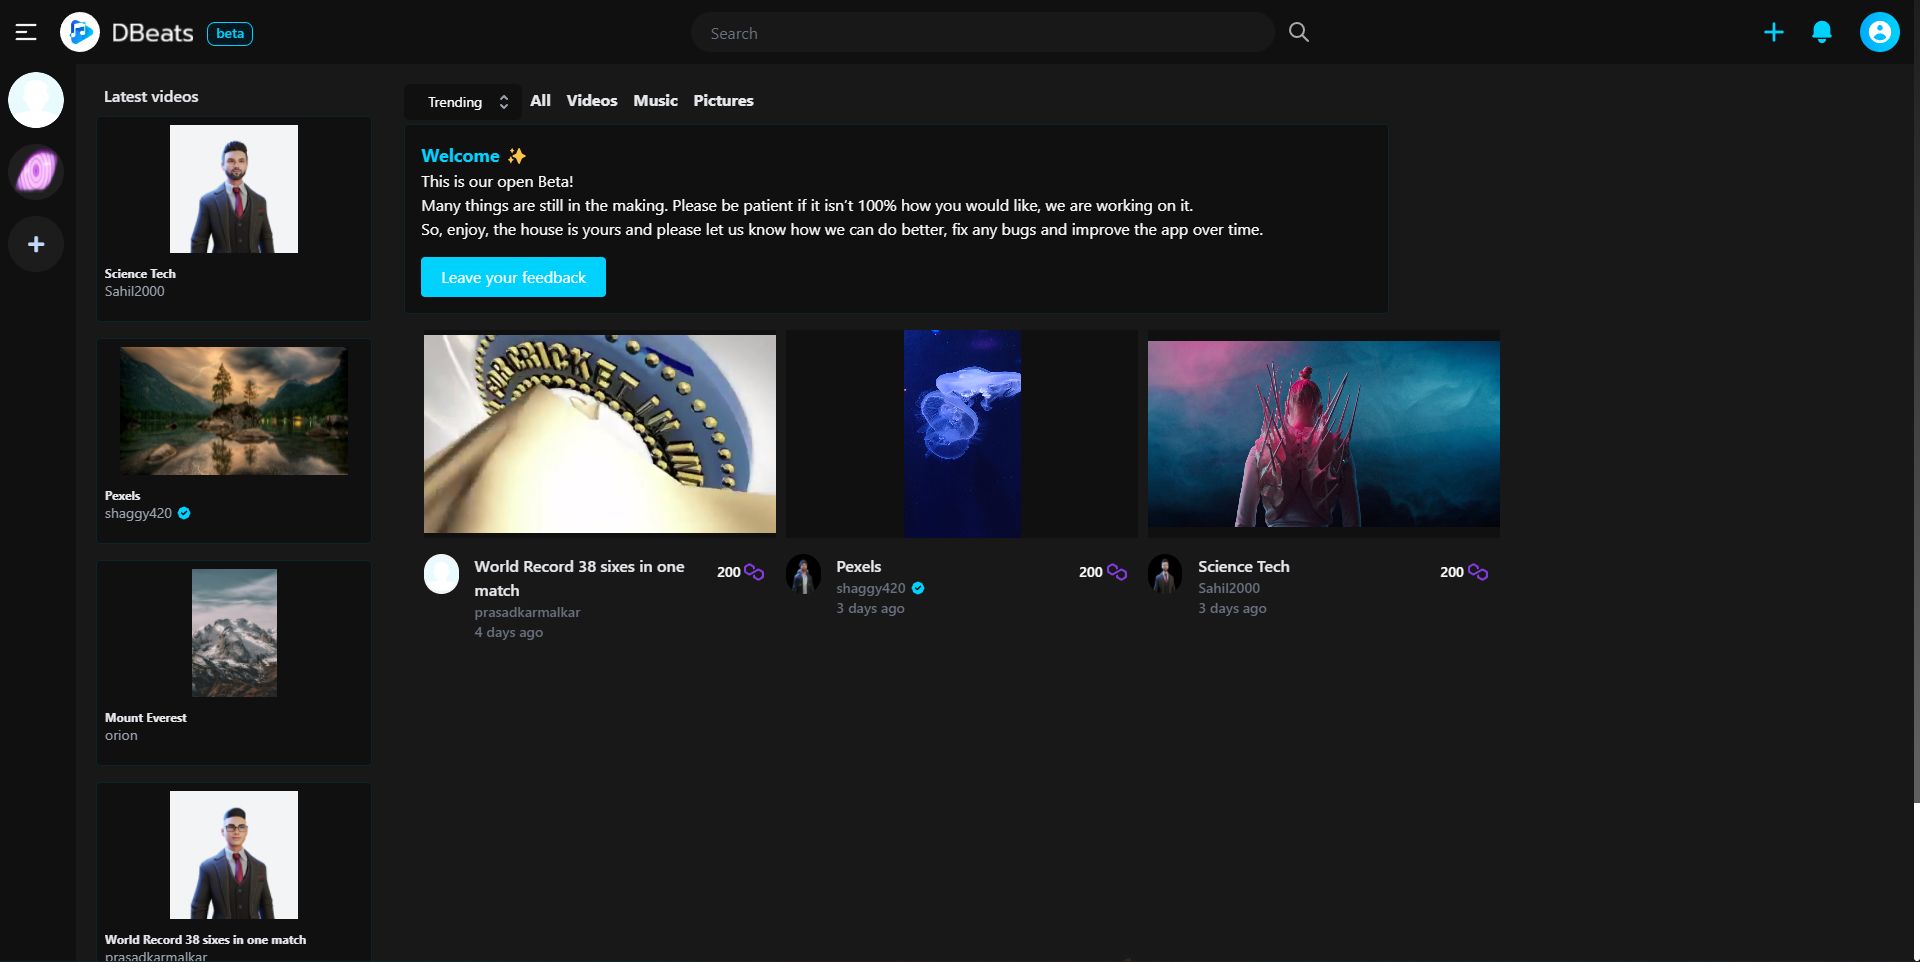Click 200 count on World Record card
The width and height of the screenshot is (1920, 962).
(728, 572)
